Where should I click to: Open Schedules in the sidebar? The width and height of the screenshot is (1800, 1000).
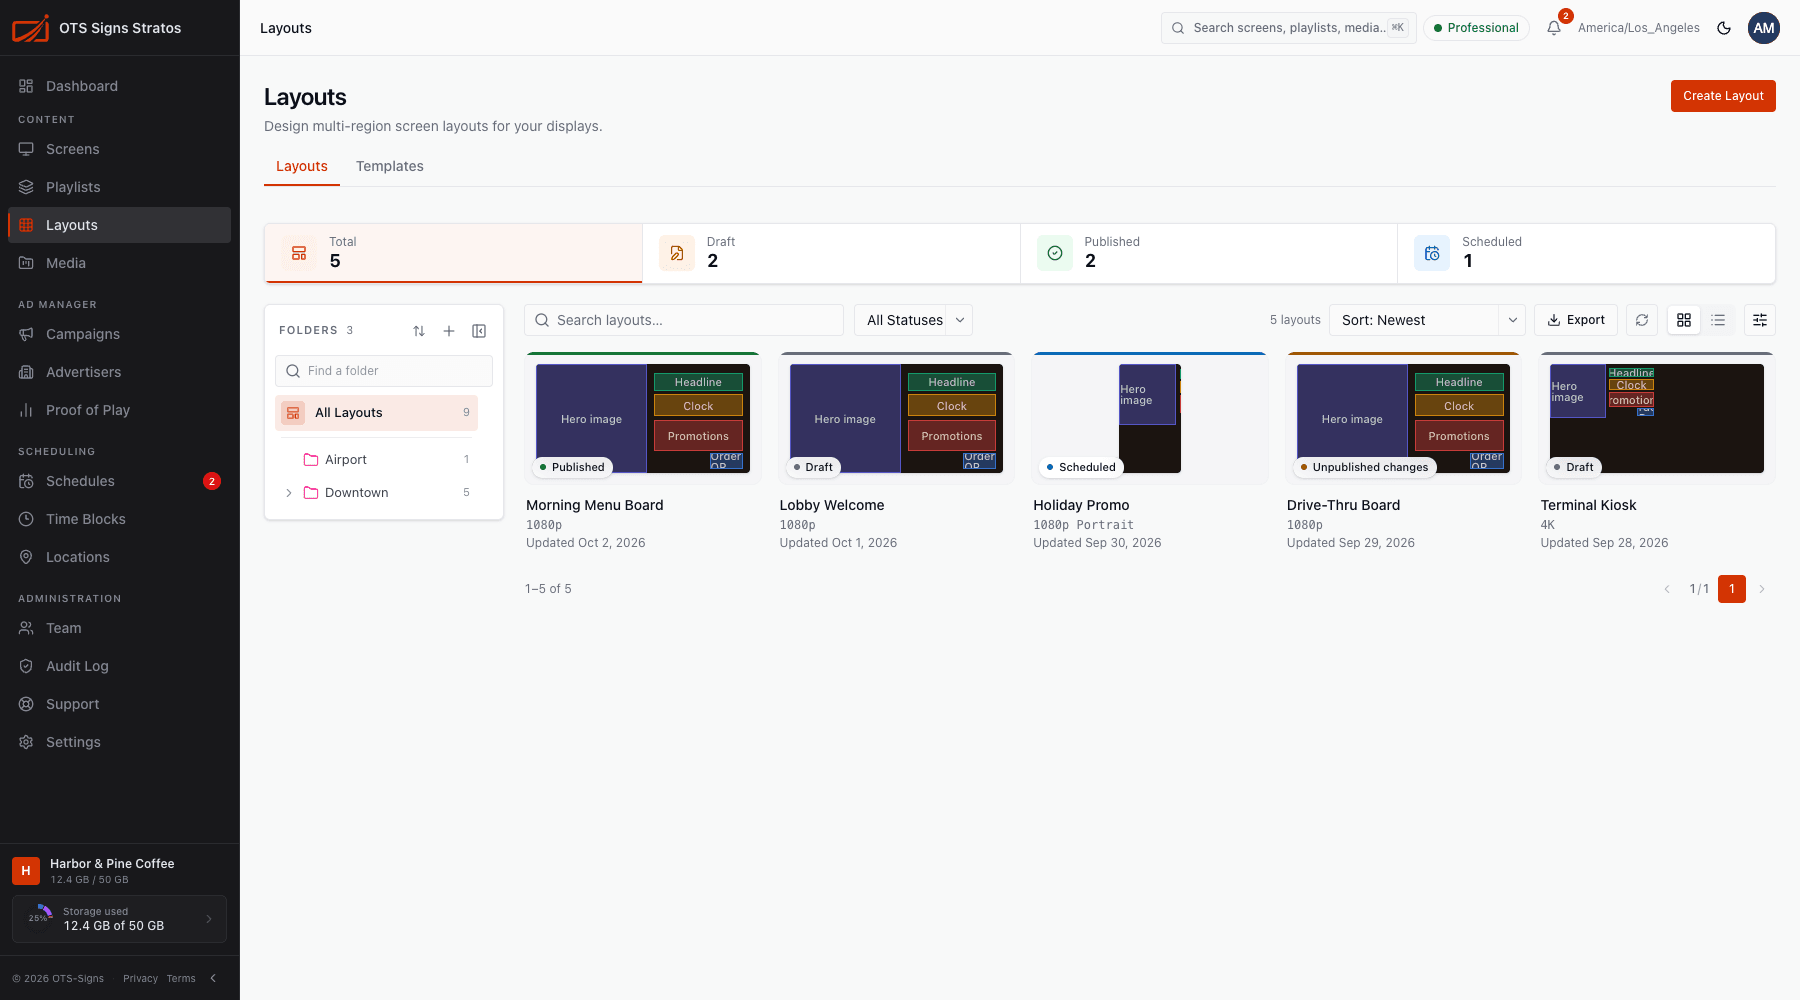(x=120, y=481)
